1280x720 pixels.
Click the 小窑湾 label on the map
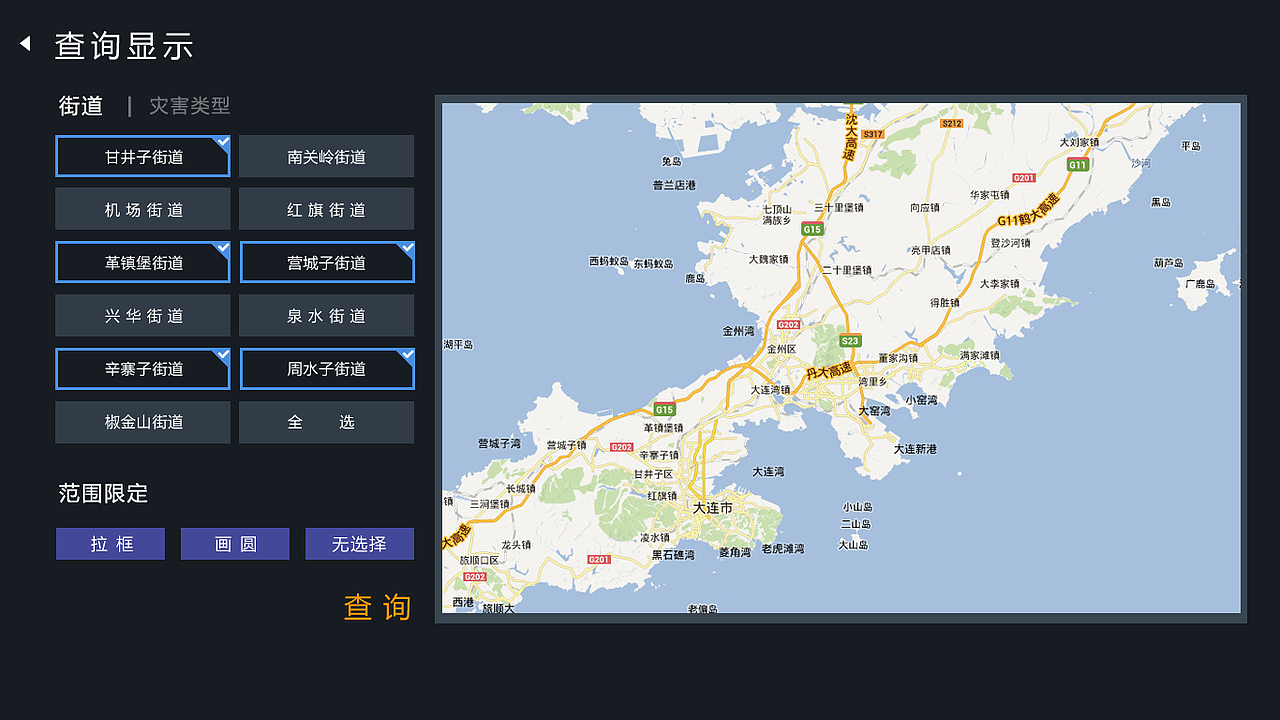[922, 400]
